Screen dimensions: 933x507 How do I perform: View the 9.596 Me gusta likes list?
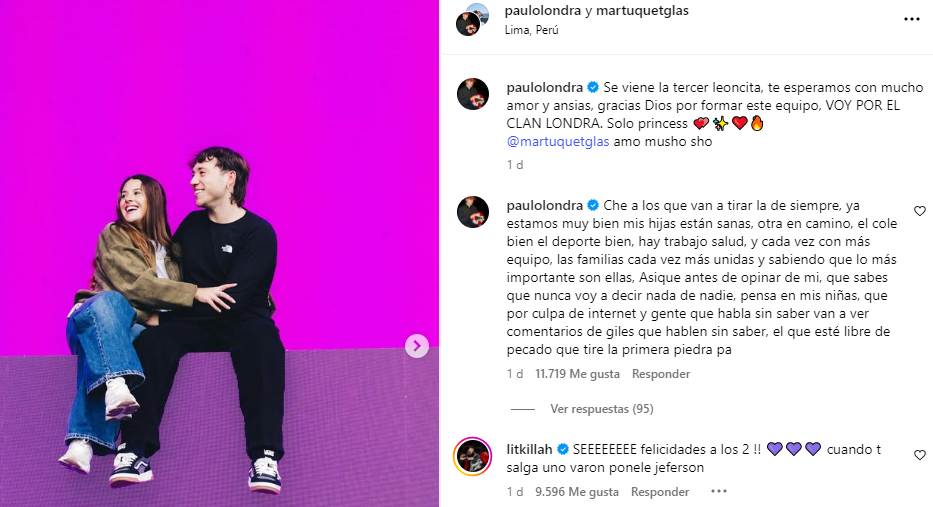pos(577,492)
